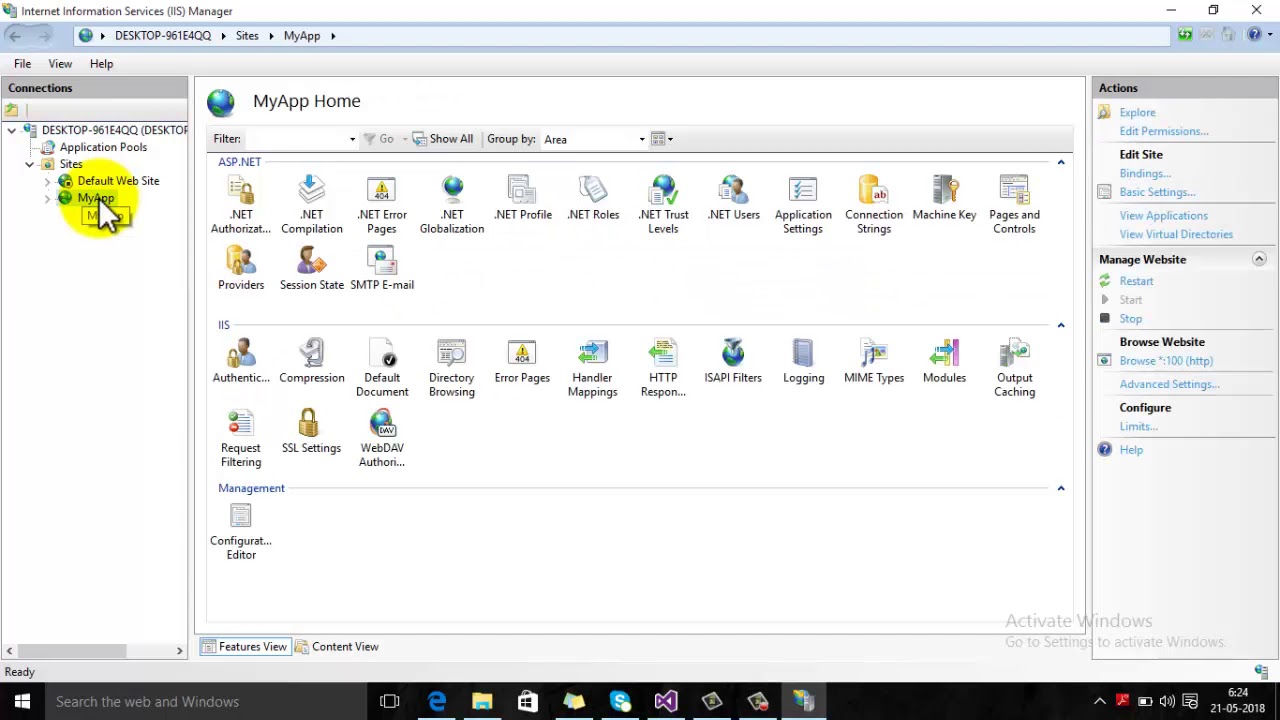Screen dimensions: 1280x720
Task: Open the Help menu
Action: tap(101, 64)
